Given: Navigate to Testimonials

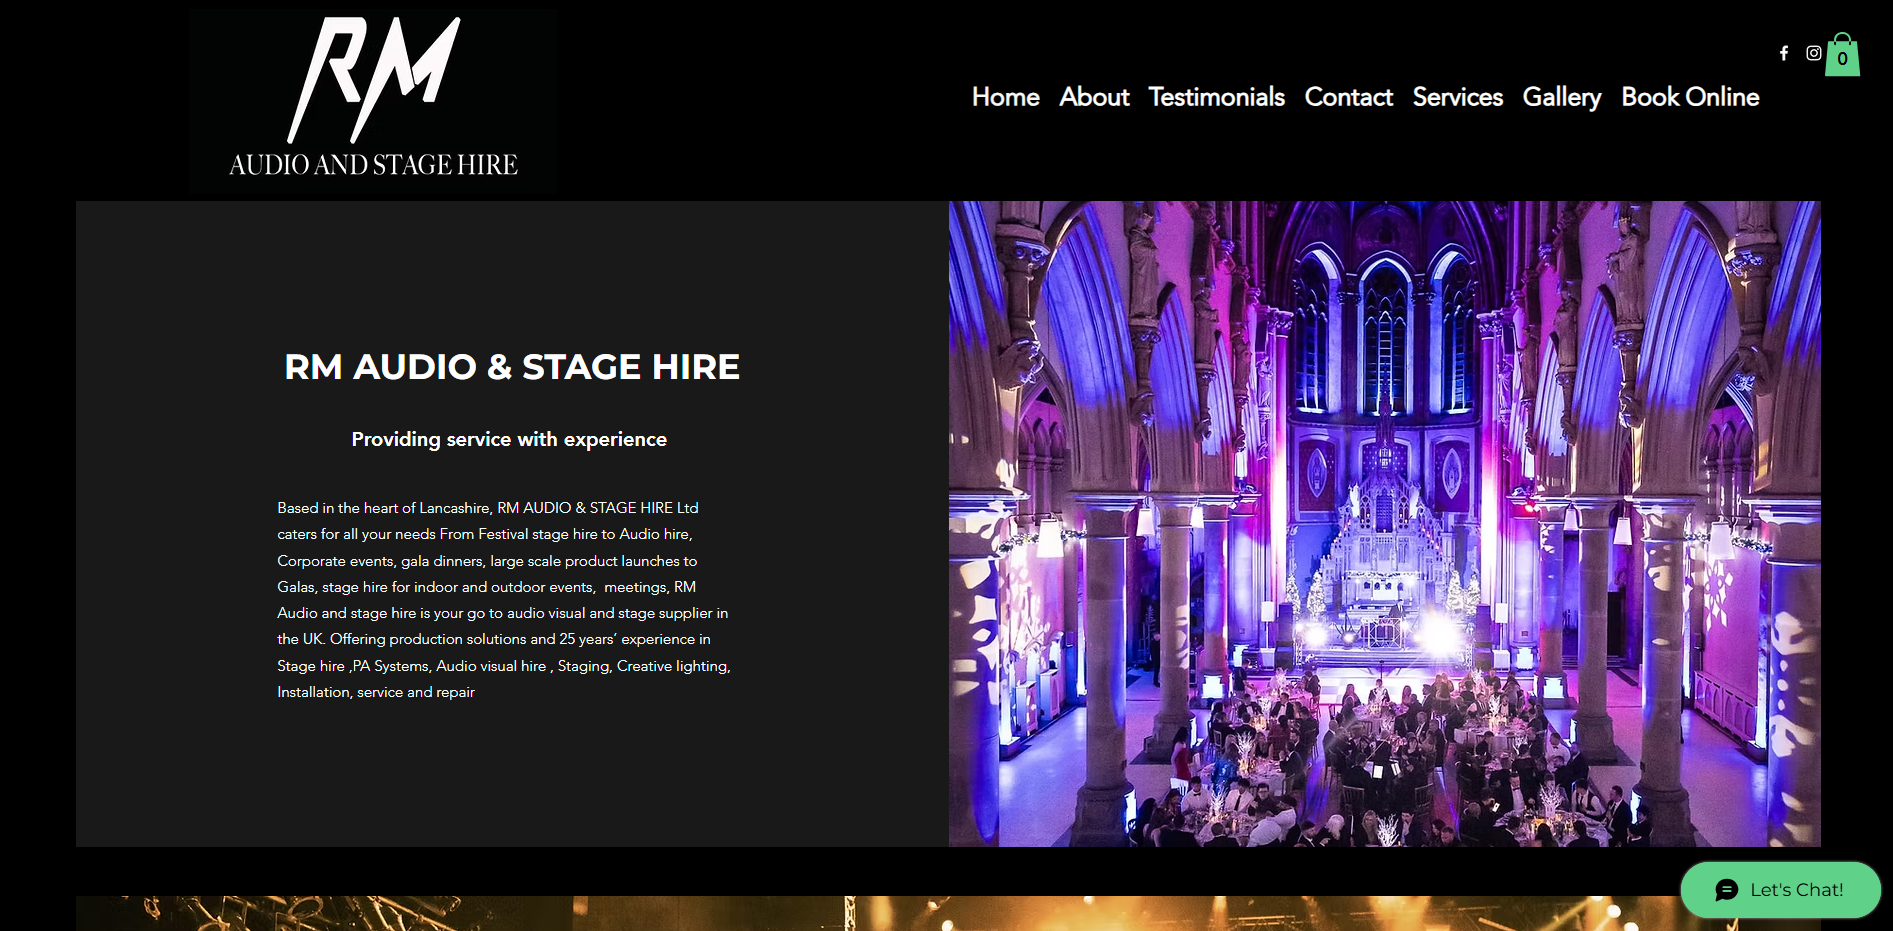Looking at the screenshot, I should tap(1216, 97).
